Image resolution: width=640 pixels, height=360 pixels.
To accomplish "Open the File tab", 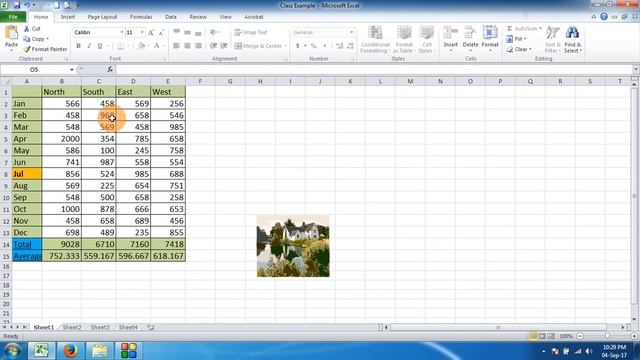I will click(13, 17).
